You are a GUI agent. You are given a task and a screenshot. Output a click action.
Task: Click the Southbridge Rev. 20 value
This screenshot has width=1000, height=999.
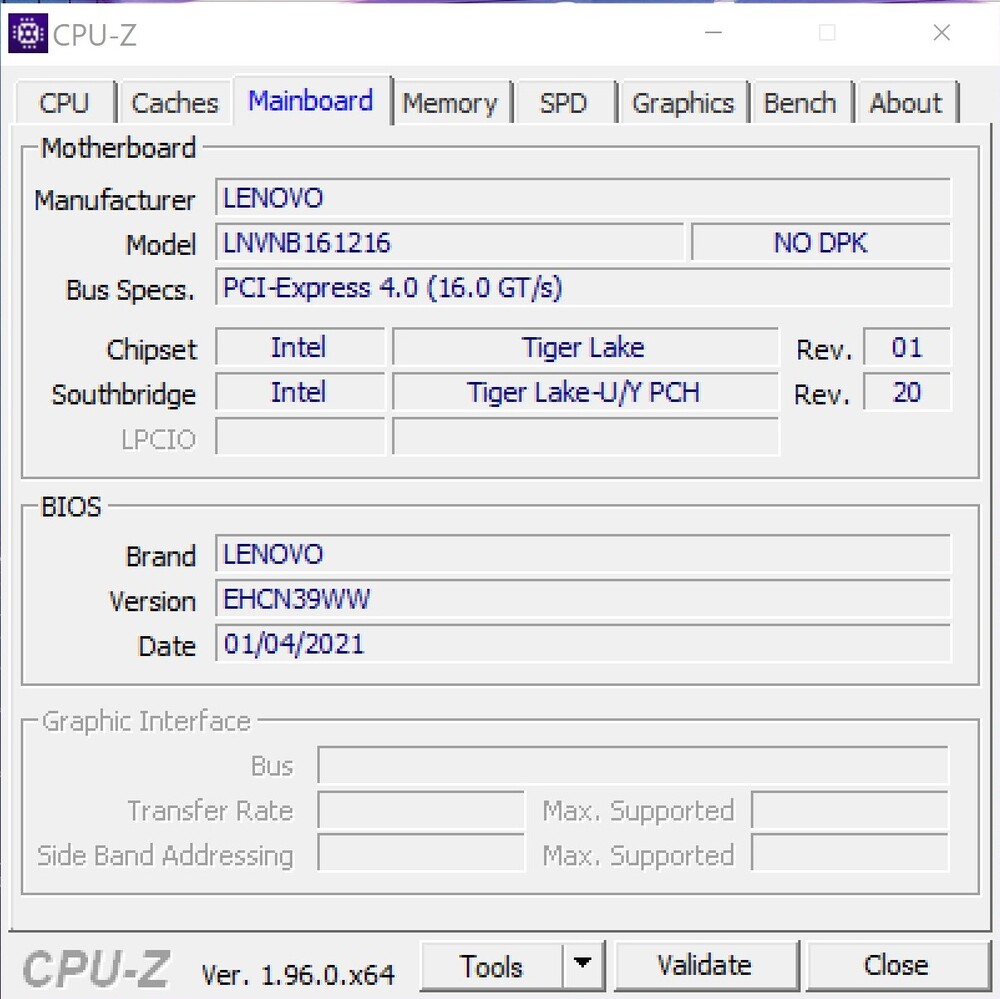[907, 392]
